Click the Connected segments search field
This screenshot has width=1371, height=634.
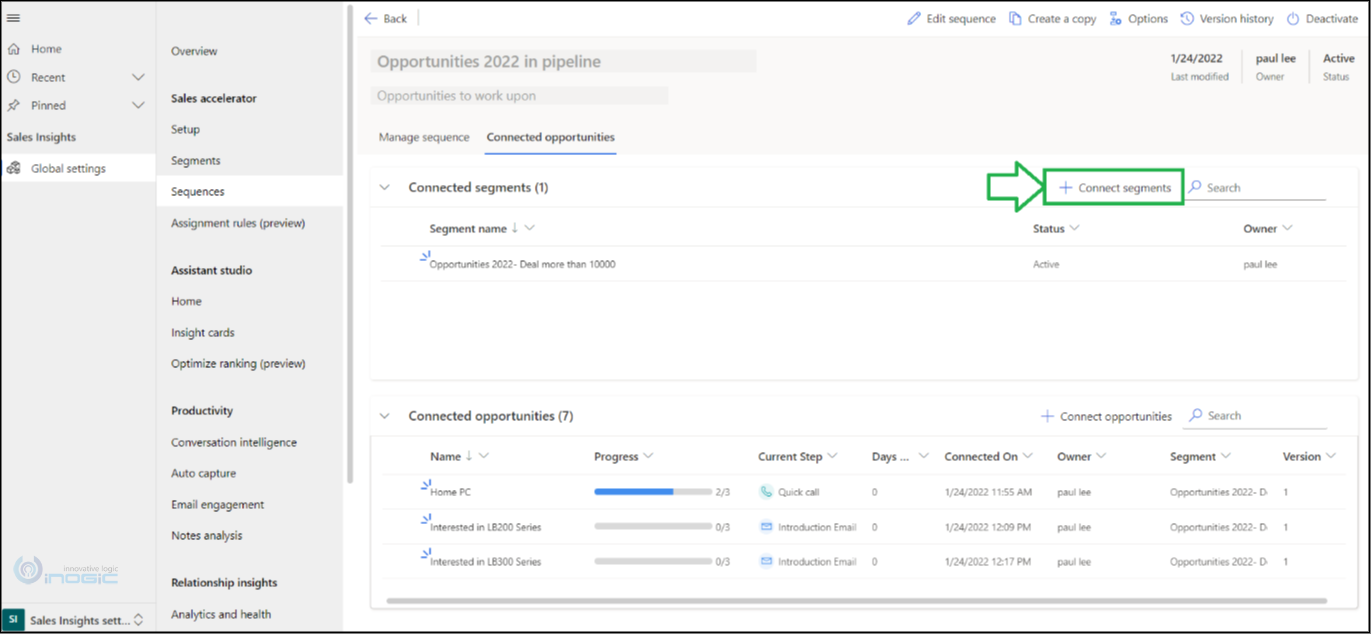tap(1264, 188)
